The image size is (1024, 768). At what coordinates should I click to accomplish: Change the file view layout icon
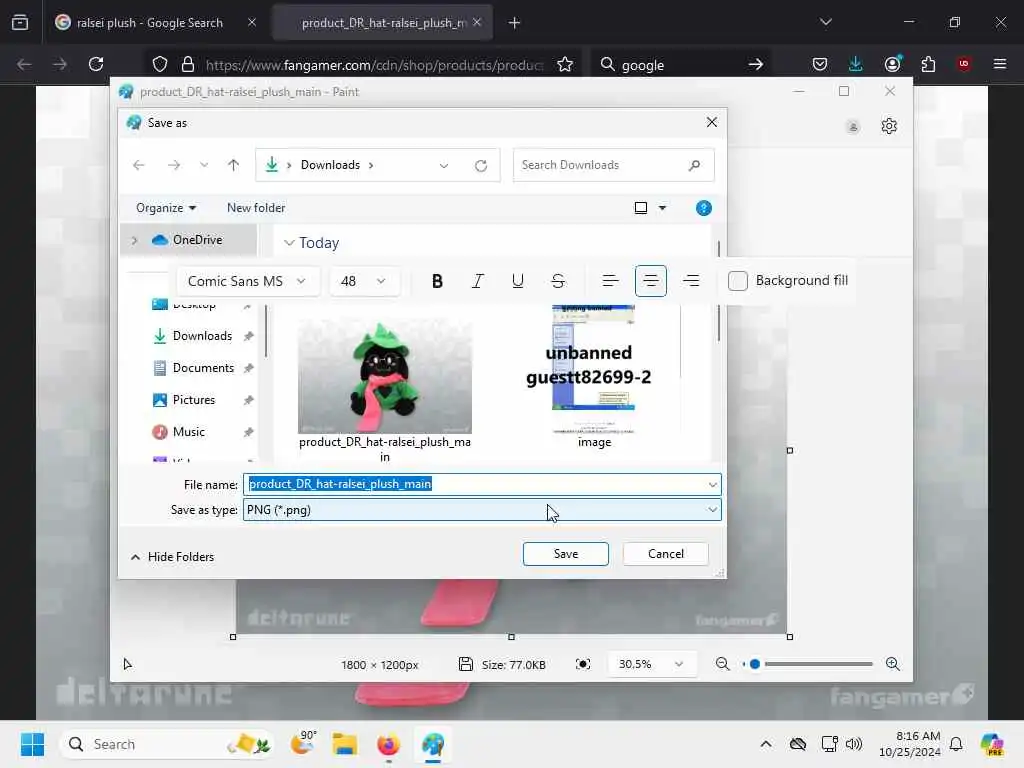tap(641, 208)
